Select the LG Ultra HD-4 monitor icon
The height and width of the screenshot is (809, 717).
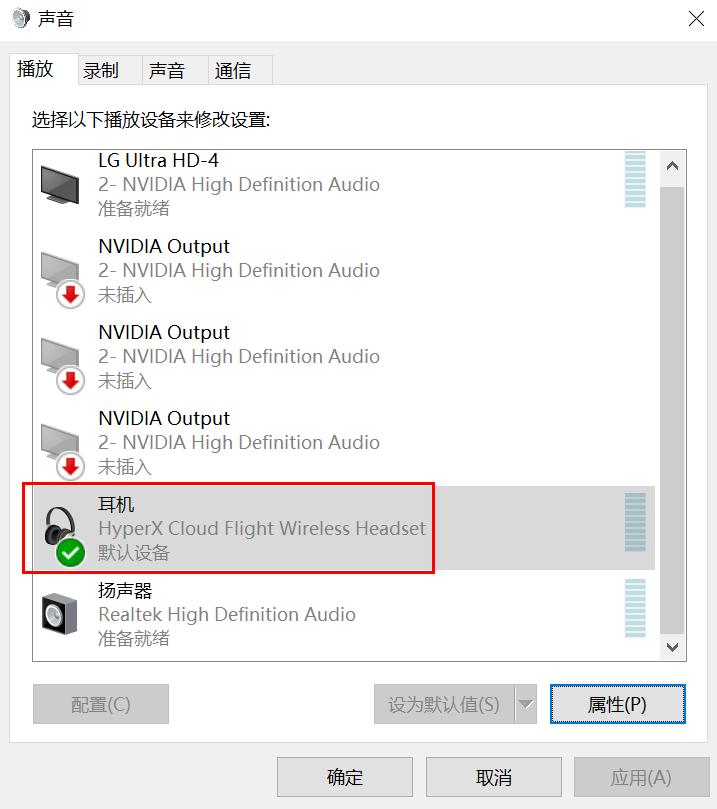coord(60,185)
